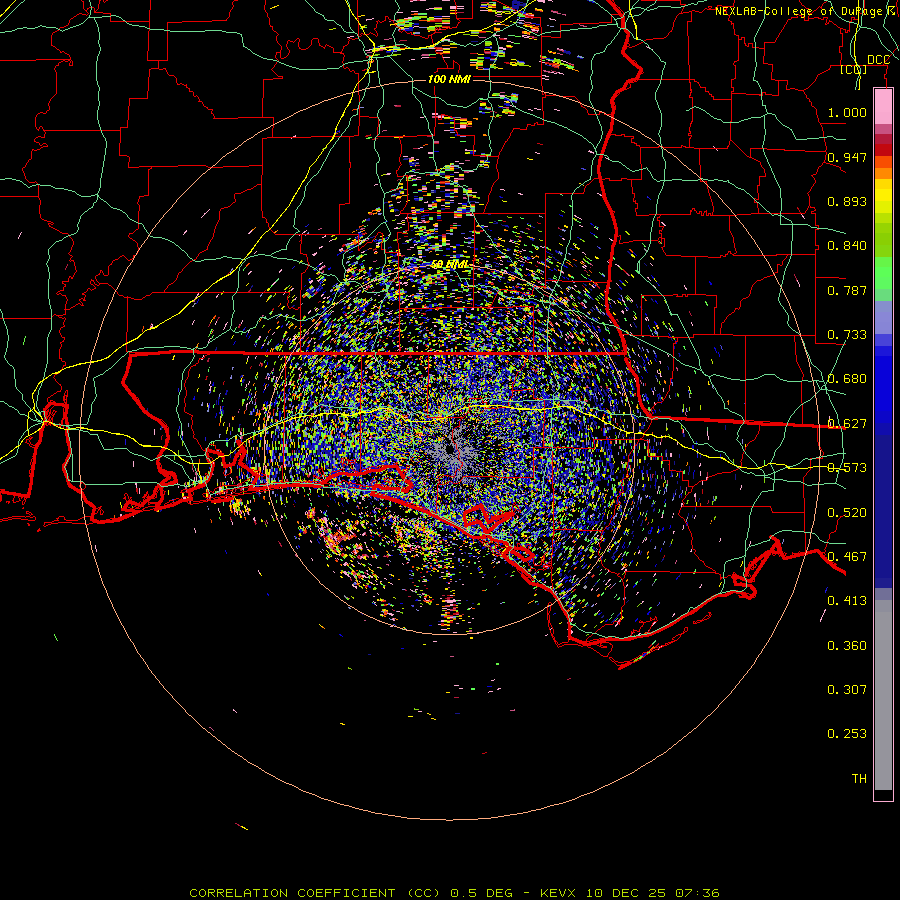Click the 100 NMI range ring label
900x900 pixels.
click(449, 79)
